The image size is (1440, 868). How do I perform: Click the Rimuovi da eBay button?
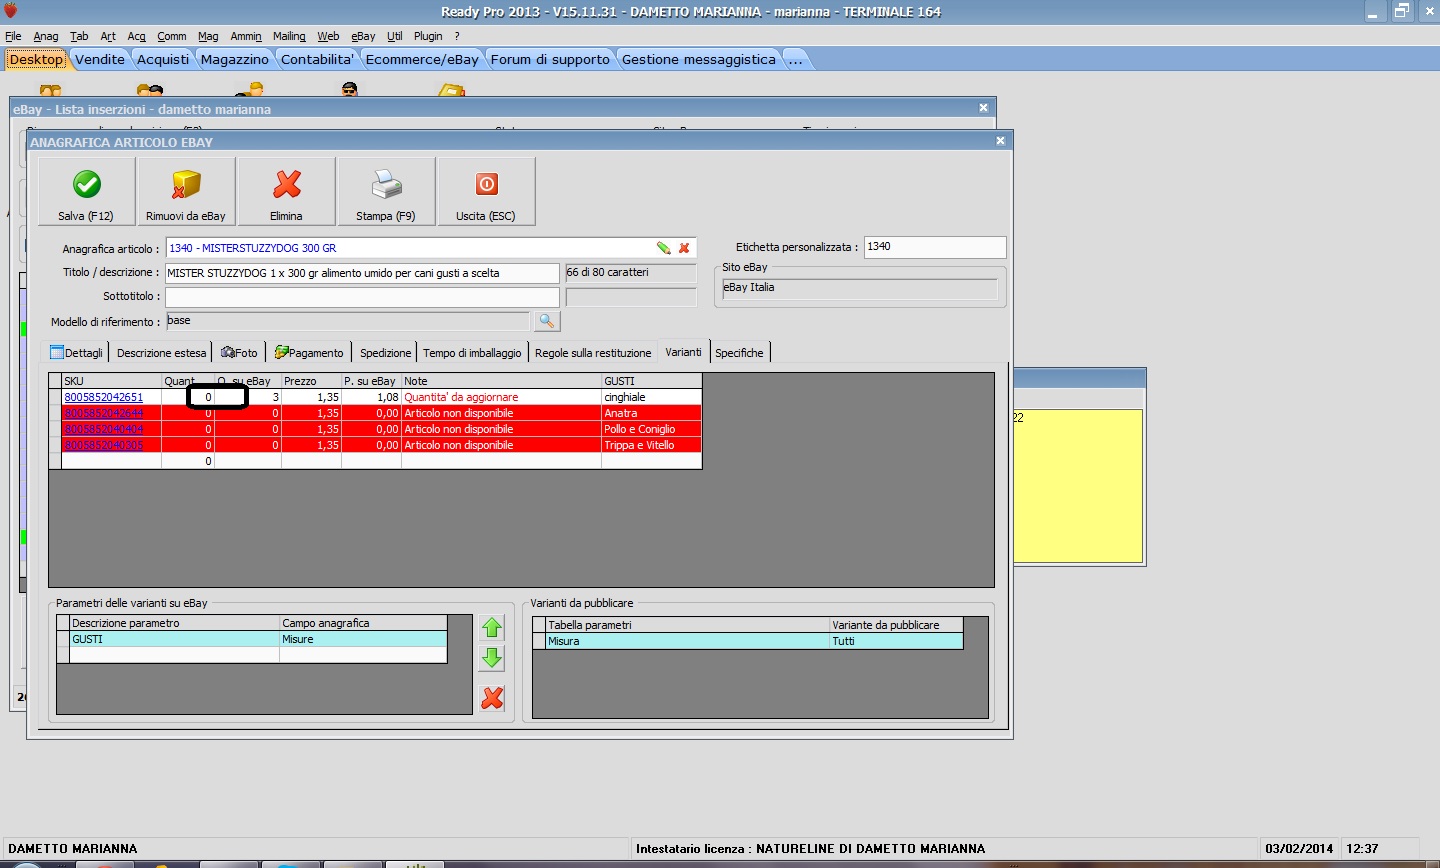click(186, 192)
